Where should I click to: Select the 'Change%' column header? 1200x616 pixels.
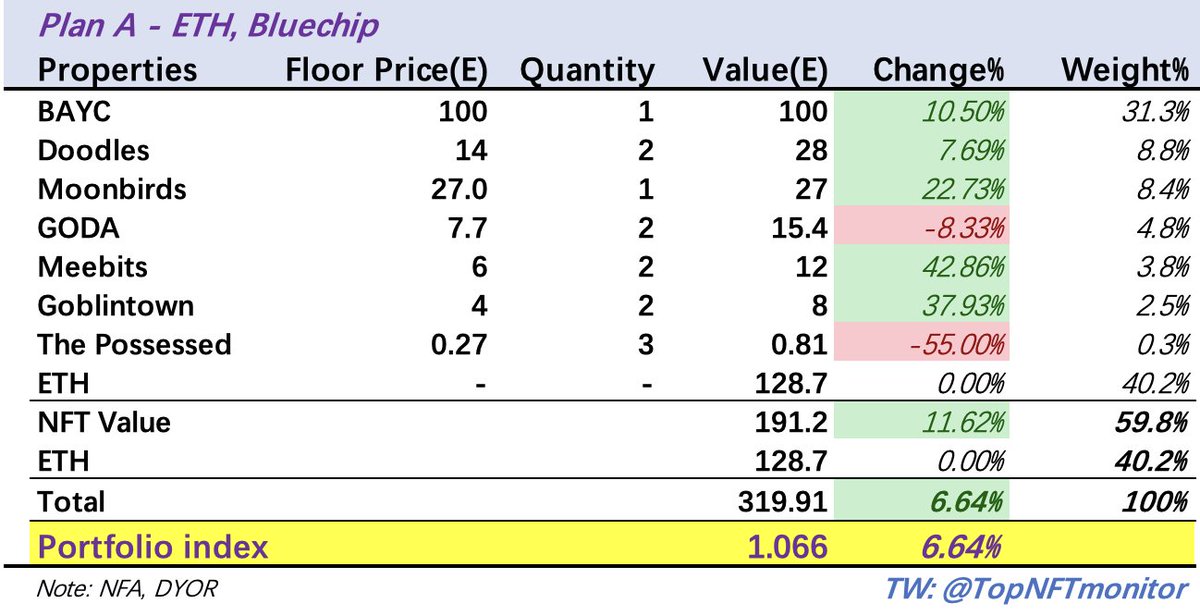939,70
